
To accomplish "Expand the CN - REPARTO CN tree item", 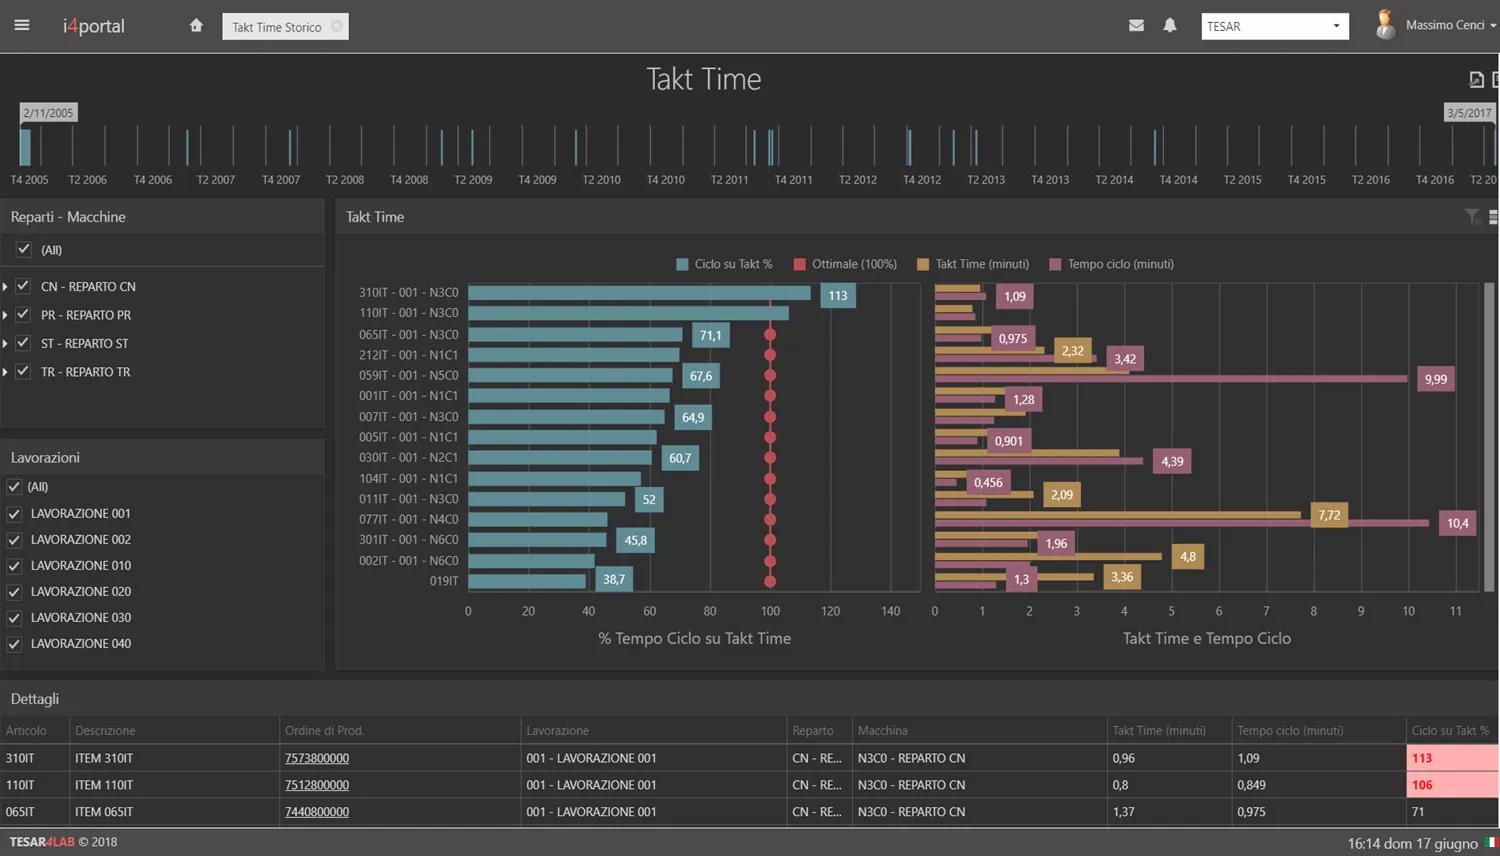I will point(7,286).
